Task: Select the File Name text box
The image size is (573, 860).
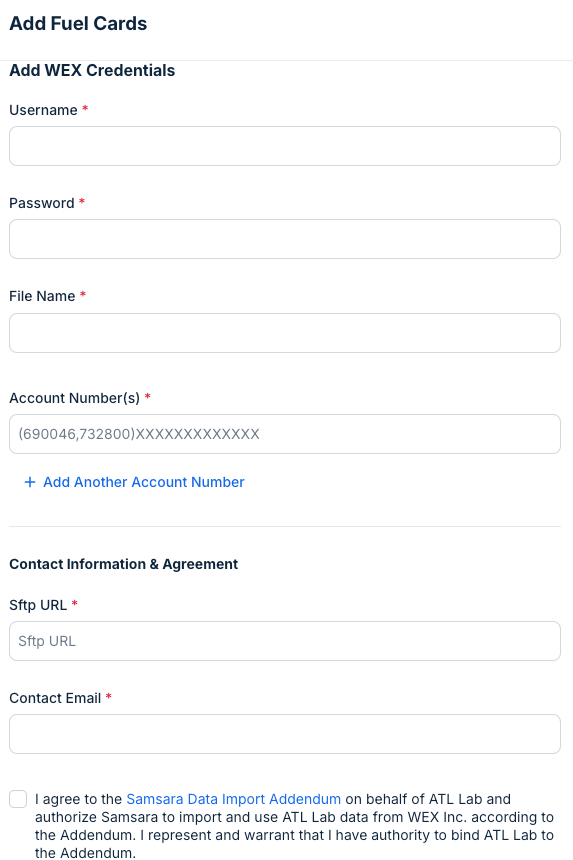Action: [285, 333]
